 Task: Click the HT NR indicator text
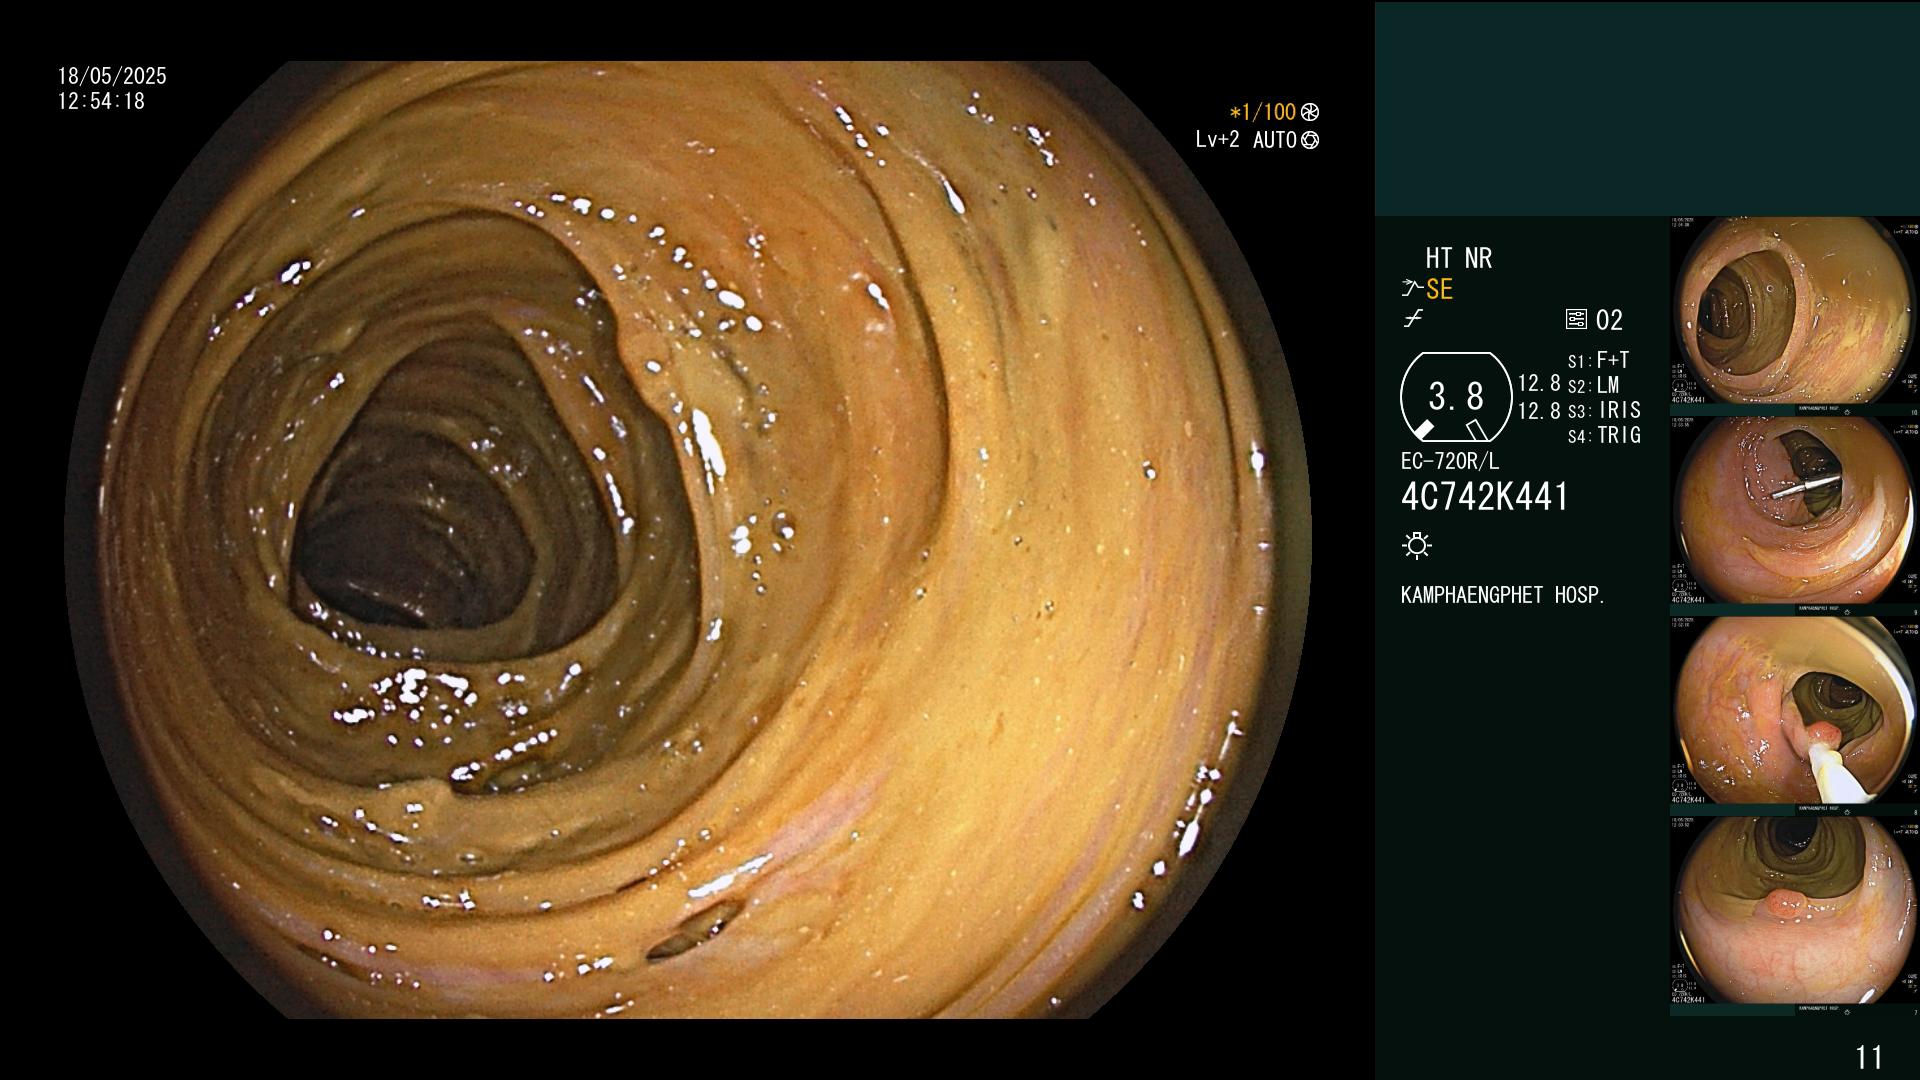[1458, 258]
